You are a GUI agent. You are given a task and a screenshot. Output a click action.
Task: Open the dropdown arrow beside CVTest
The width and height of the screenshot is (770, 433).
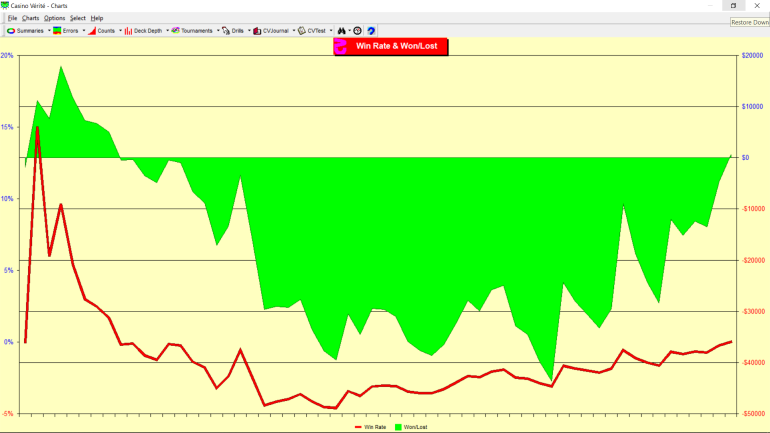[x=331, y=31]
